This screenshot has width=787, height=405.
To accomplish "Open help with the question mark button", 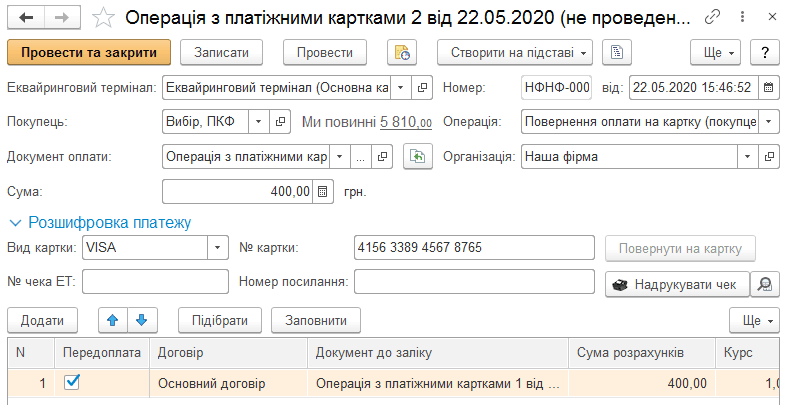I will pyautogui.click(x=764, y=53).
